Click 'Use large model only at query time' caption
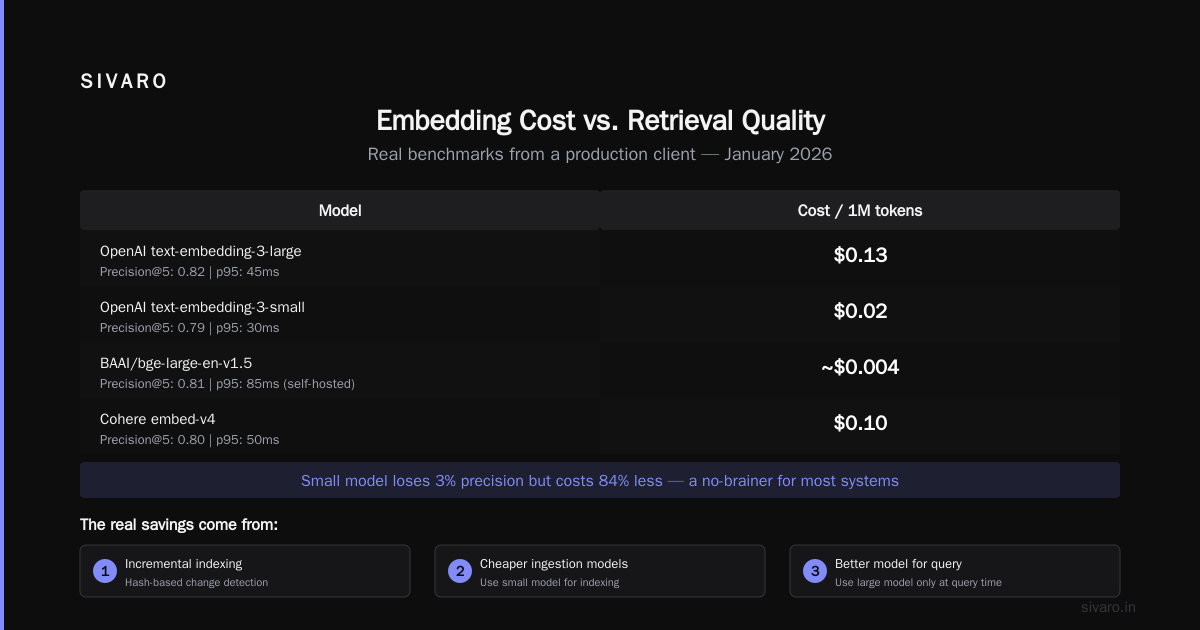Viewport: 1200px width, 630px height. [918, 582]
